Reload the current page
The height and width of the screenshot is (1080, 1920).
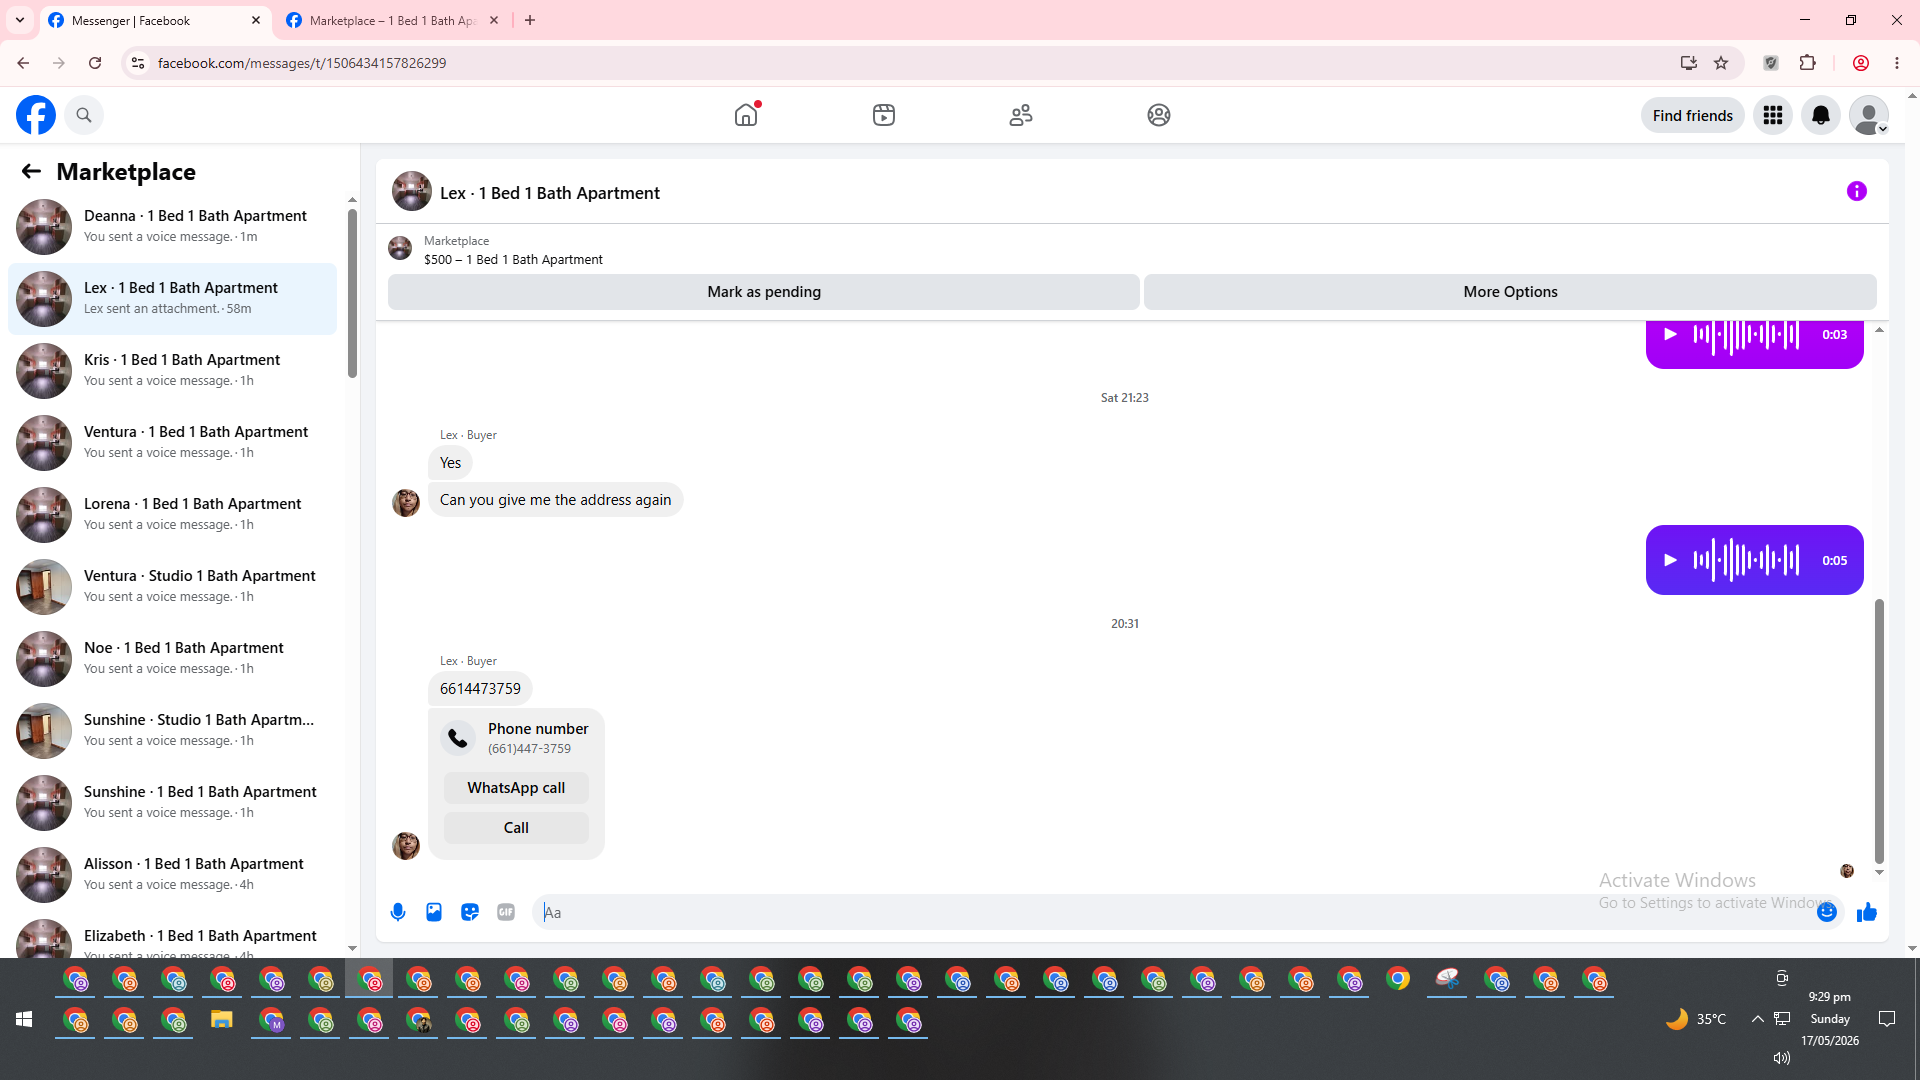point(95,63)
